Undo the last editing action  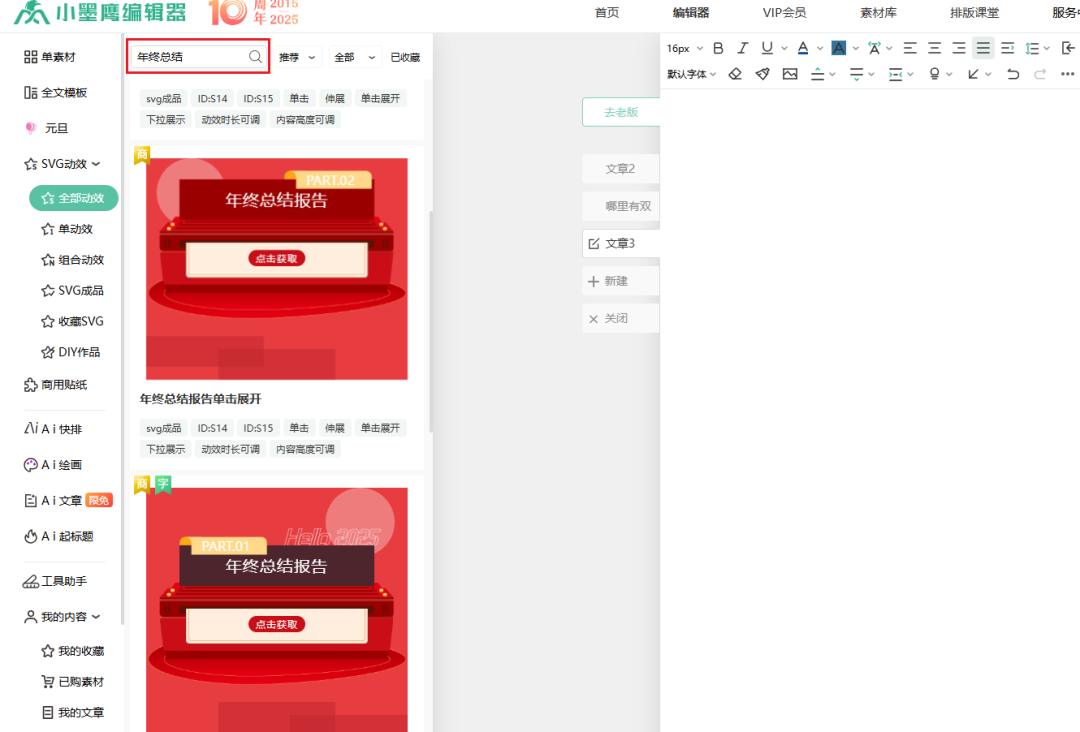pos(1013,74)
